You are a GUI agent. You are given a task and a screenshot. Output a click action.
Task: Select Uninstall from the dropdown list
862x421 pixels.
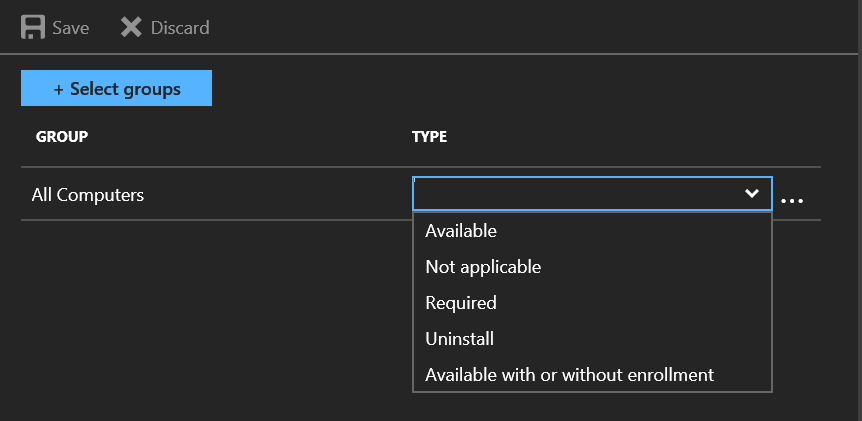click(460, 339)
